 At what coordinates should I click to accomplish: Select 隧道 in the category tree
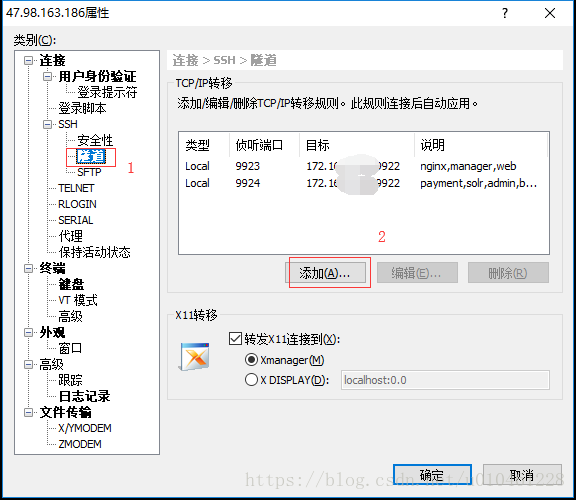click(x=91, y=156)
